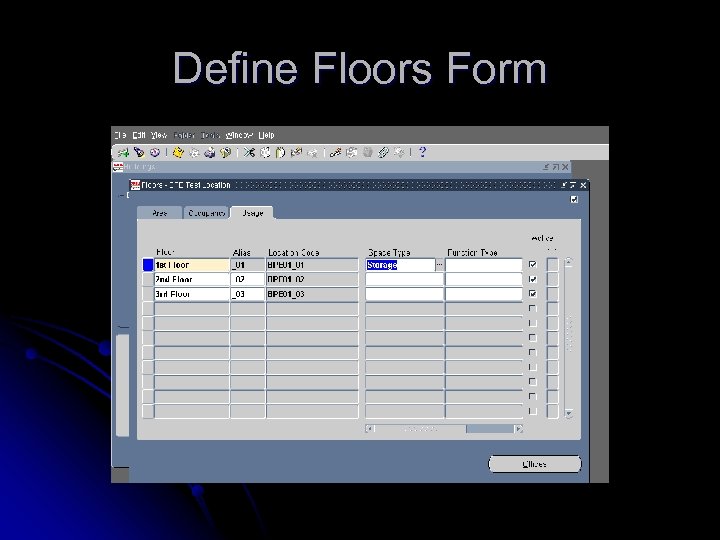Click the Translations globe toolbar icon
The height and width of the screenshot is (540, 720).
[367, 152]
